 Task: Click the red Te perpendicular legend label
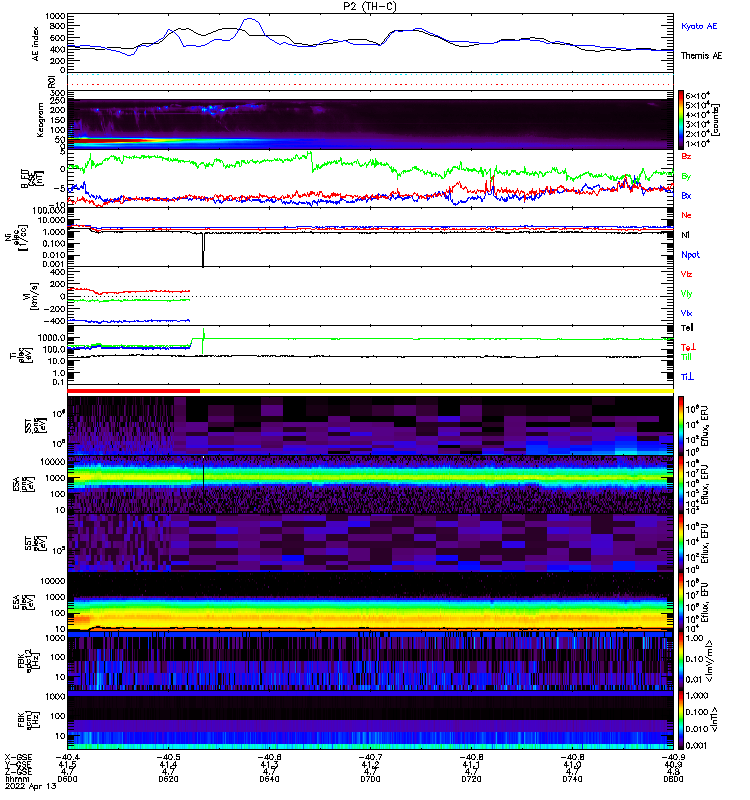pyautogui.click(x=688, y=347)
